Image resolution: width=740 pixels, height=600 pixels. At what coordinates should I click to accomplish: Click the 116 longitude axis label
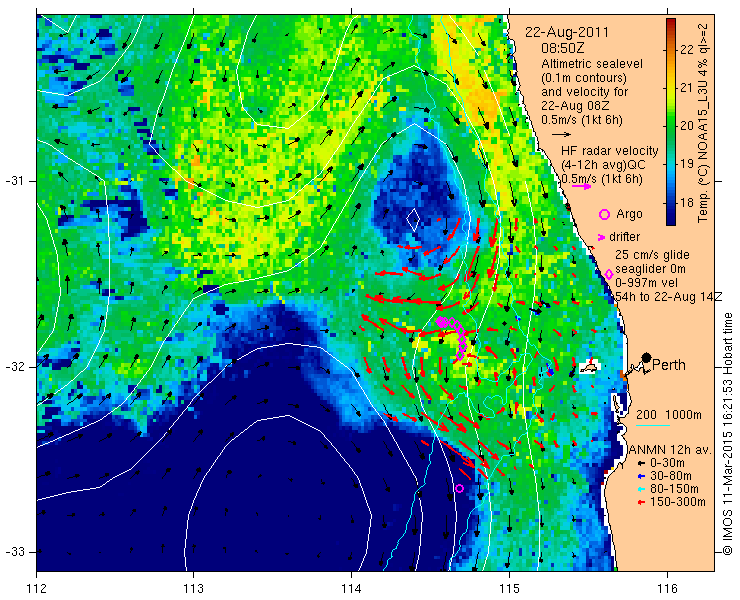[x=666, y=588]
